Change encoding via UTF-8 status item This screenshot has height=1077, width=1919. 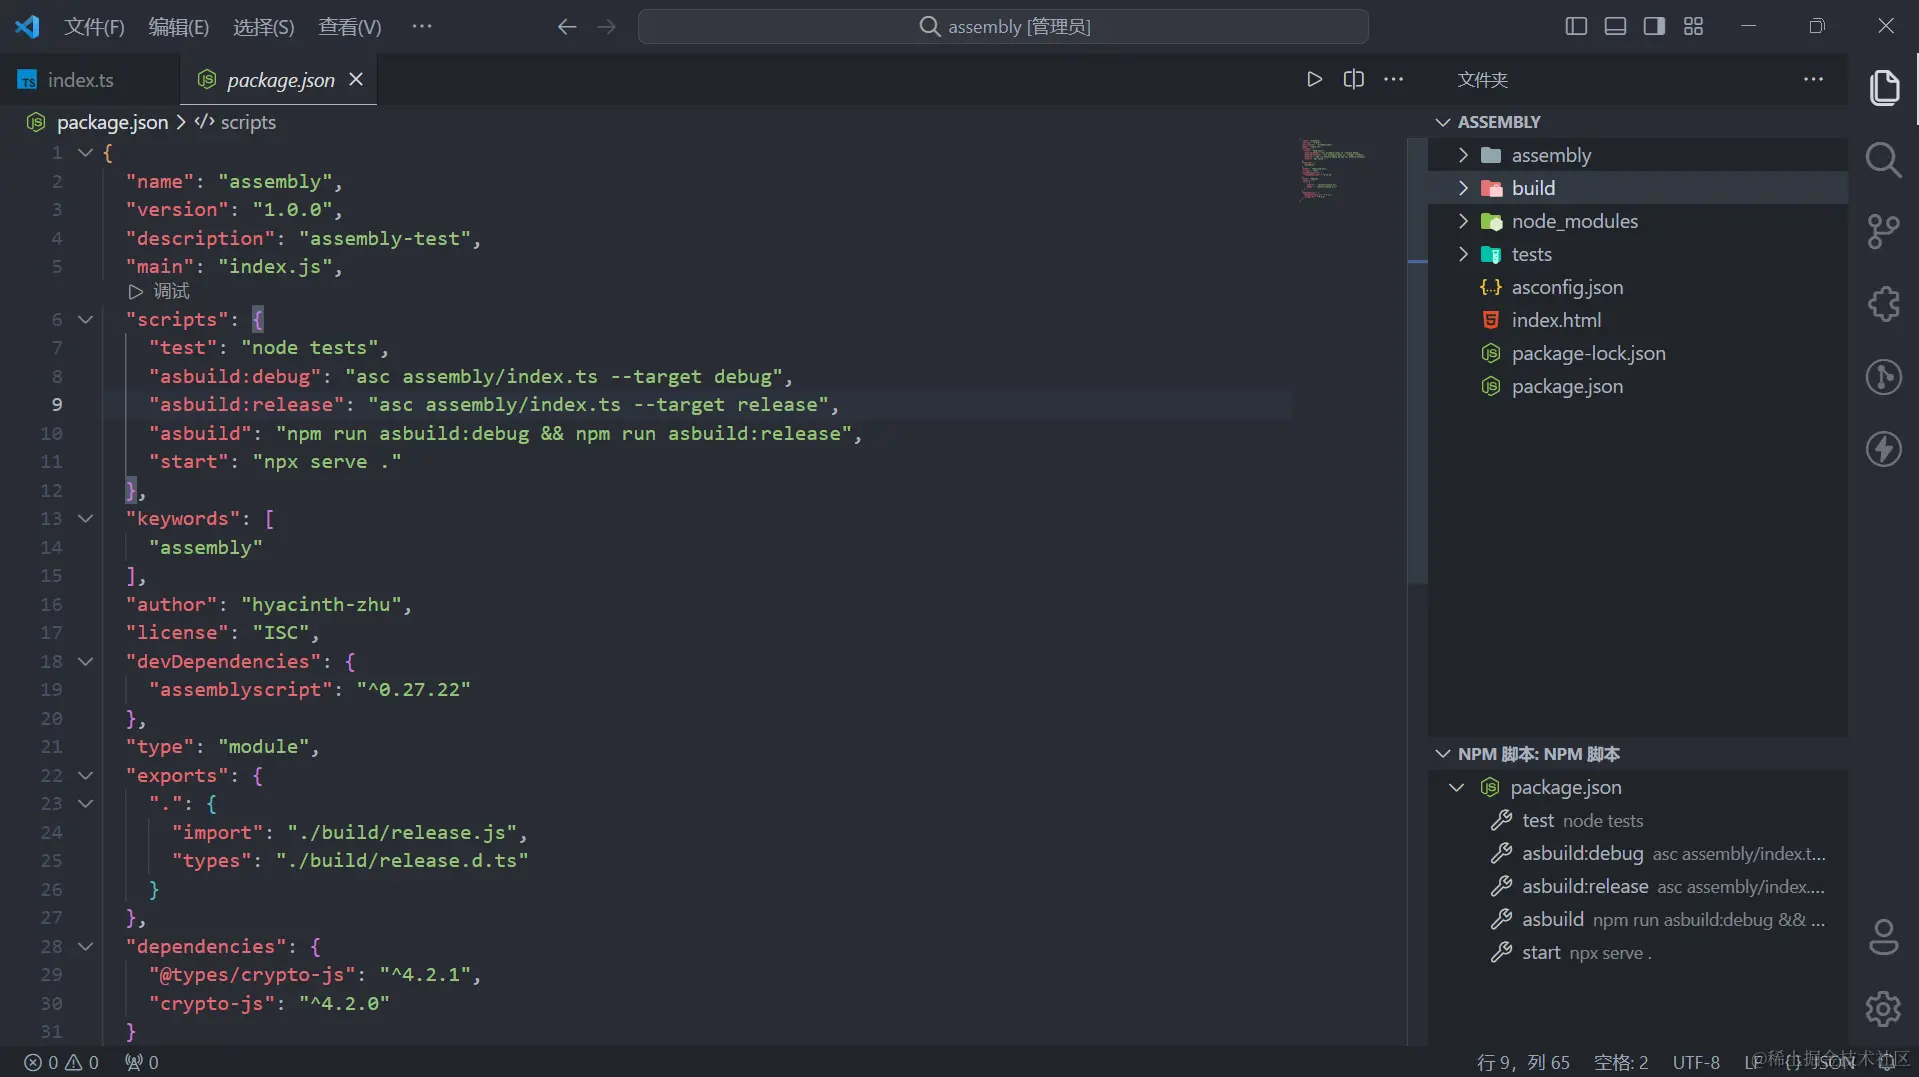pos(1696,1062)
